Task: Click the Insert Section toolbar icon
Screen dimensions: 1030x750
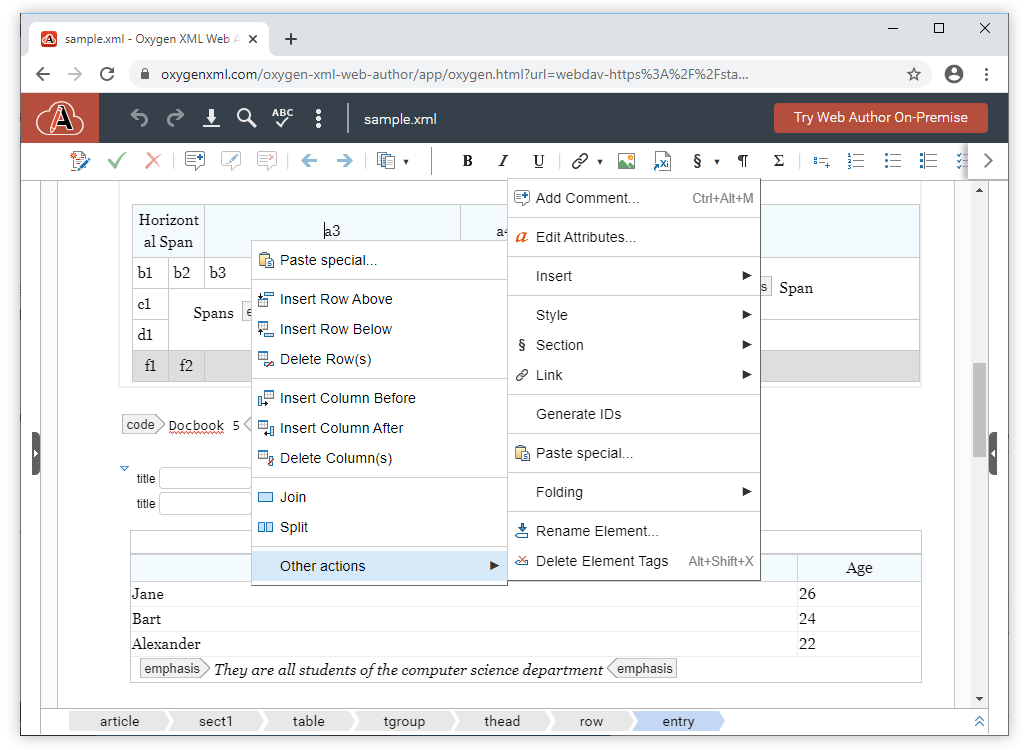Action: (697, 161)
